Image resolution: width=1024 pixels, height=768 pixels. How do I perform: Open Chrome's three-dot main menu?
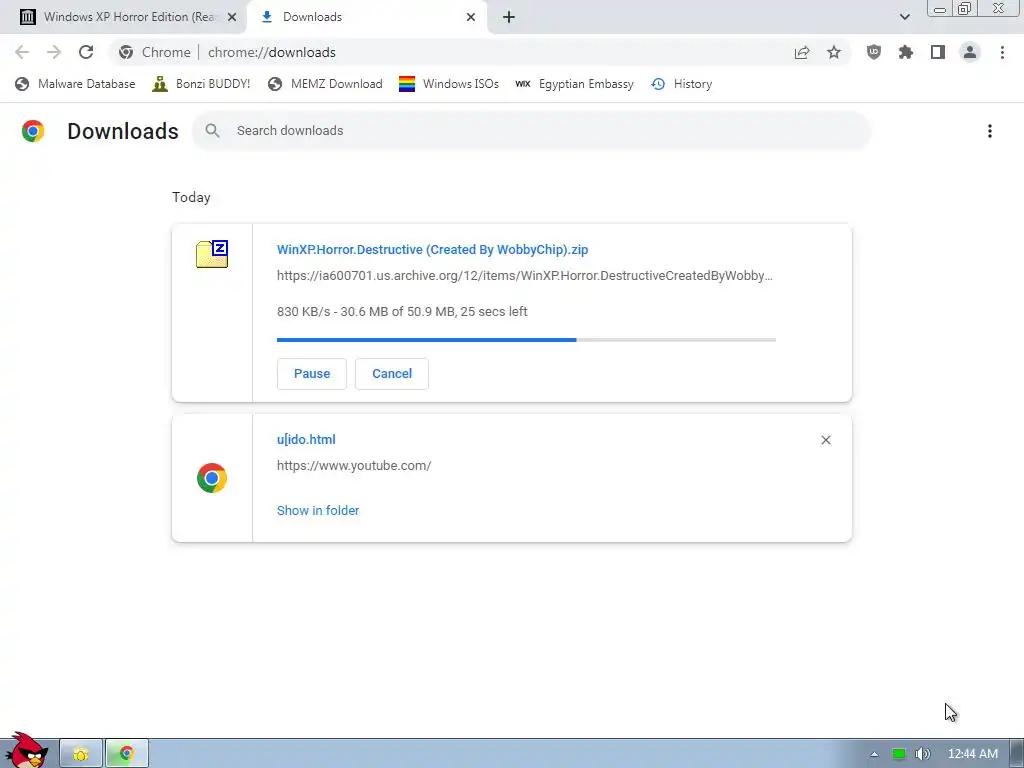pos(1002,52)
